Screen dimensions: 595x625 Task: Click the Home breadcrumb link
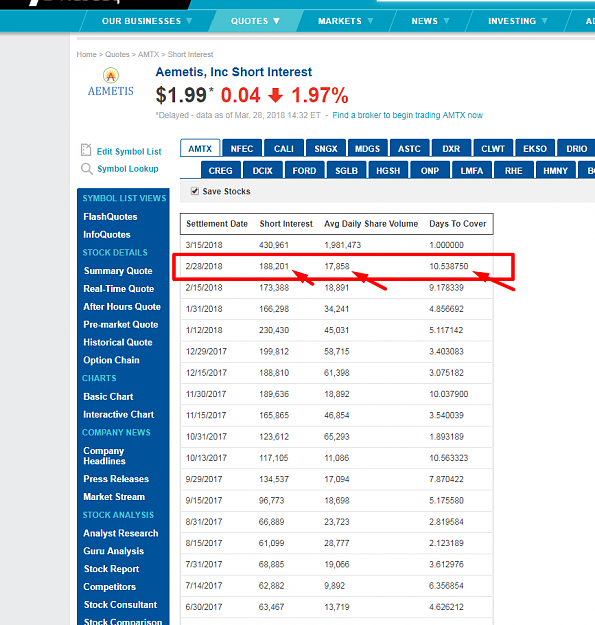pyautogui.click(x=86, y=54)
